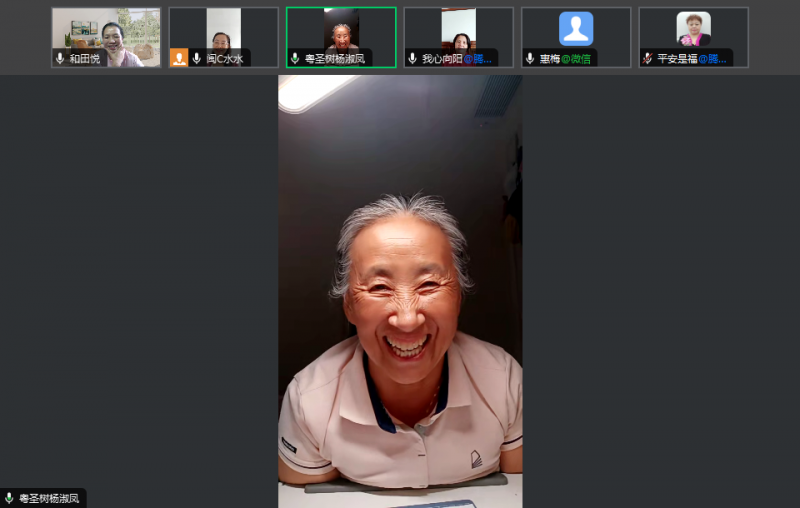Select 和田悦's video thumbnail
Screen dimensions: 800x508
(106, 30)
